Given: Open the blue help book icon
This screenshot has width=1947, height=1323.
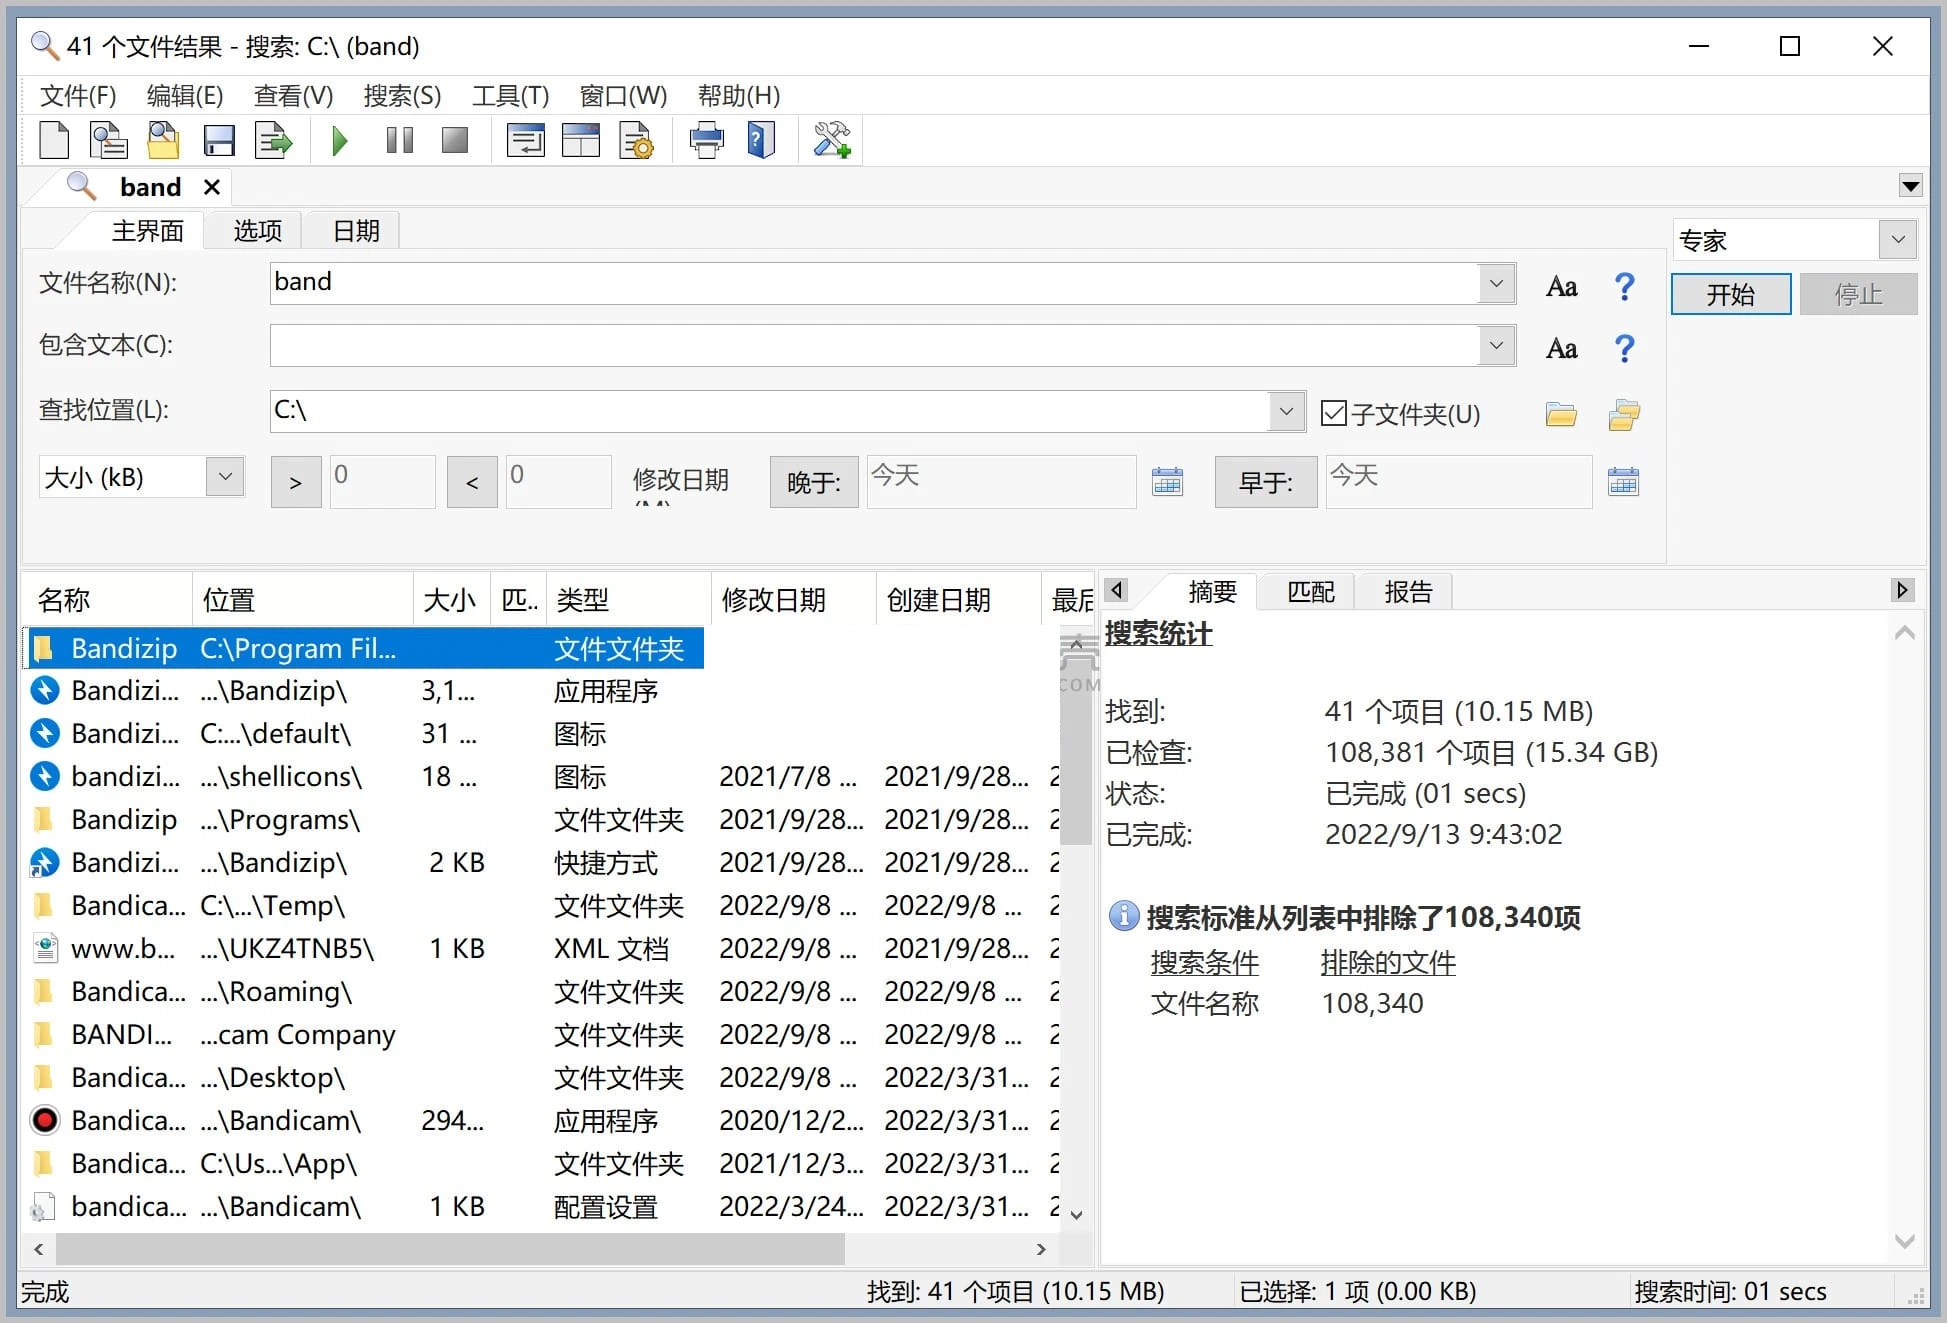Looking at the screenshot, I should 761,140.
